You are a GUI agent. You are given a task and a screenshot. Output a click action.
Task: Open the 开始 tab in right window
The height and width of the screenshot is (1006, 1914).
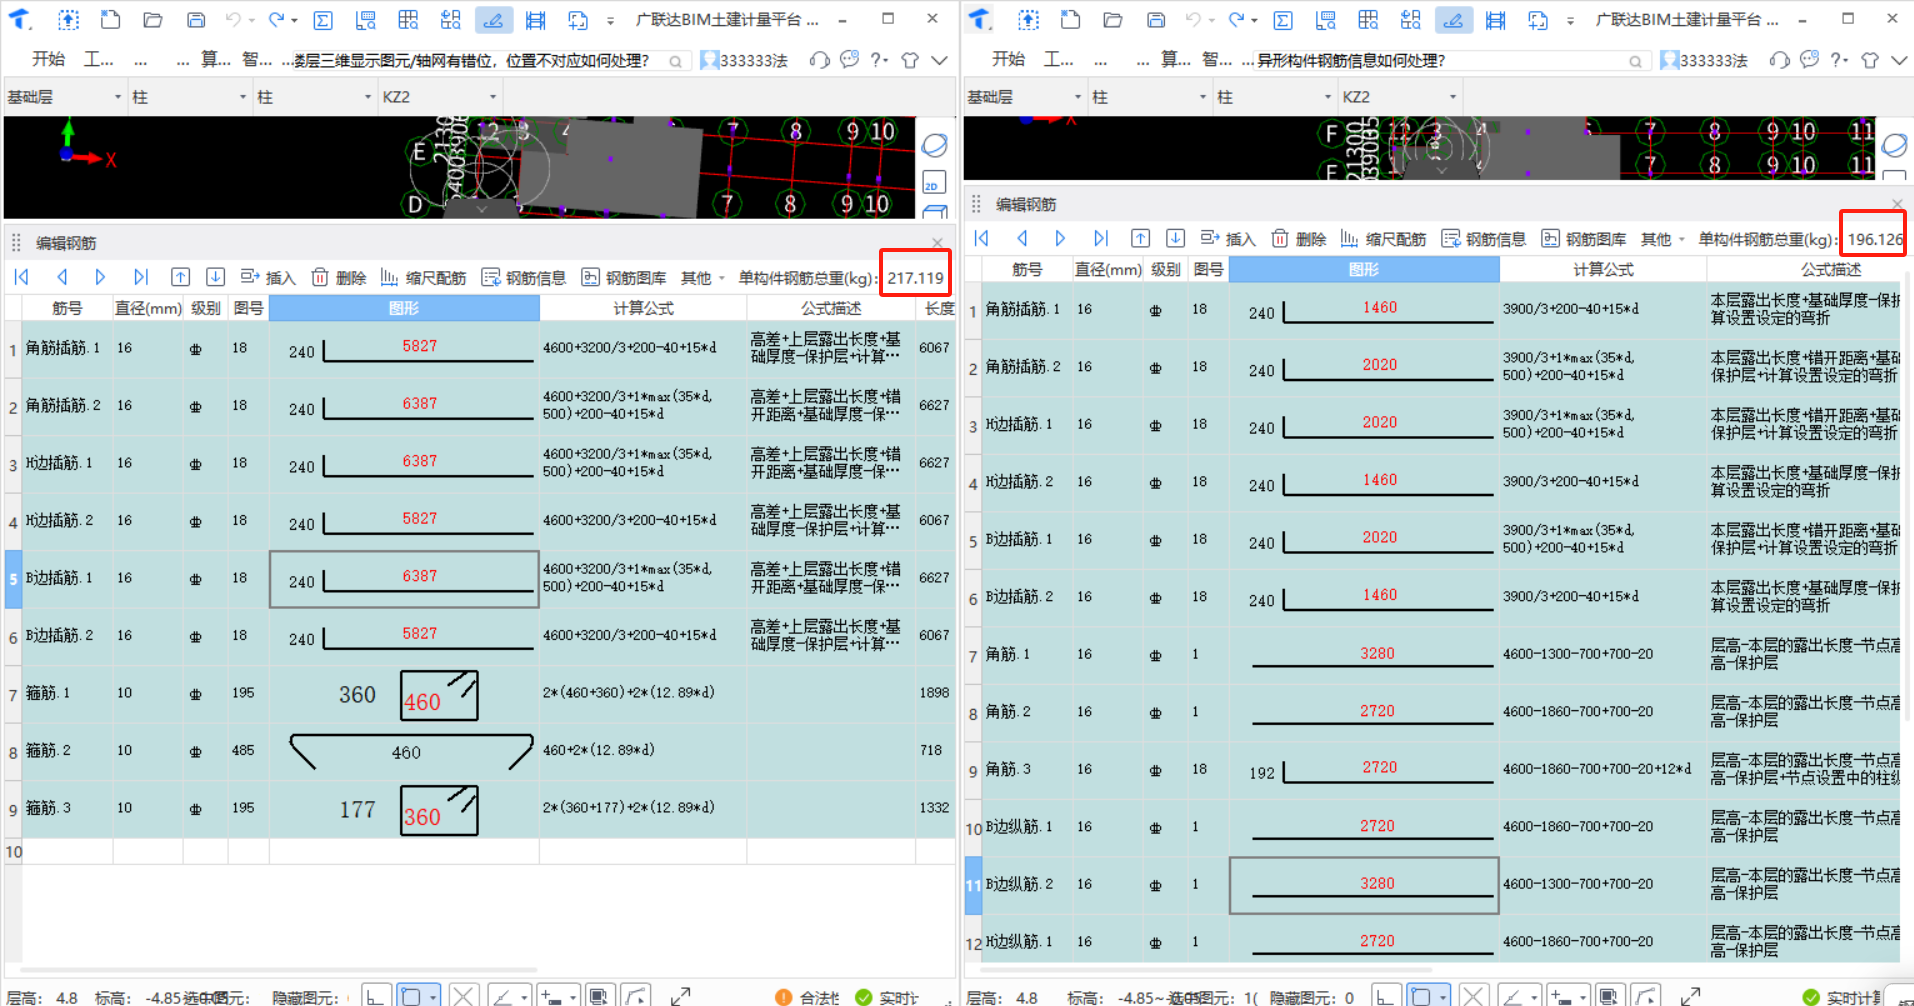click(1008, 60)
